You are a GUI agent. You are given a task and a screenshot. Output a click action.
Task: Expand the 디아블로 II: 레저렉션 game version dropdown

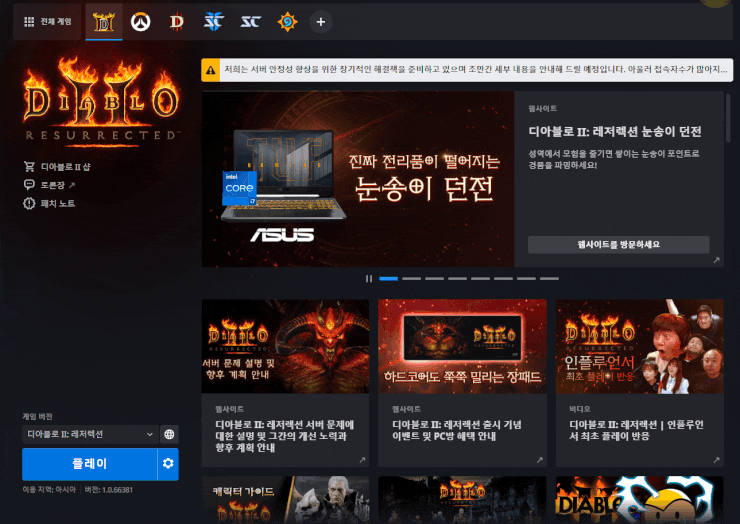pos(90,434)
